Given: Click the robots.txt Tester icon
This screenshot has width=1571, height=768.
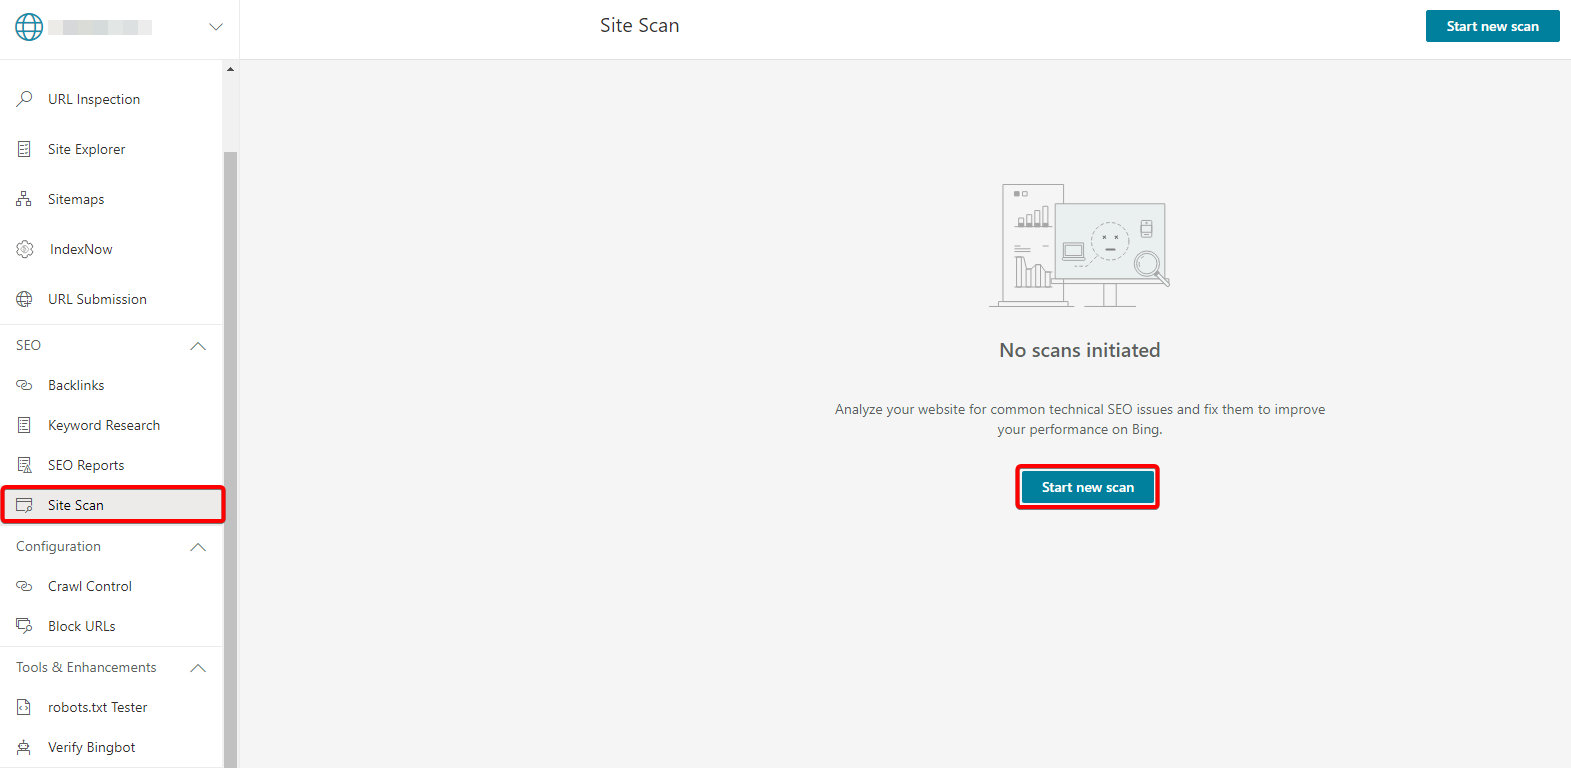Looking at the screenshot, I should (25, 707).
